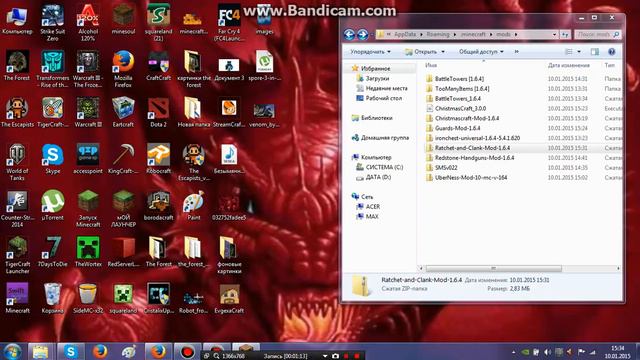640x360 pixels.
Task: Click the Explorer forward navigation arrow
Action: (362, 35)
